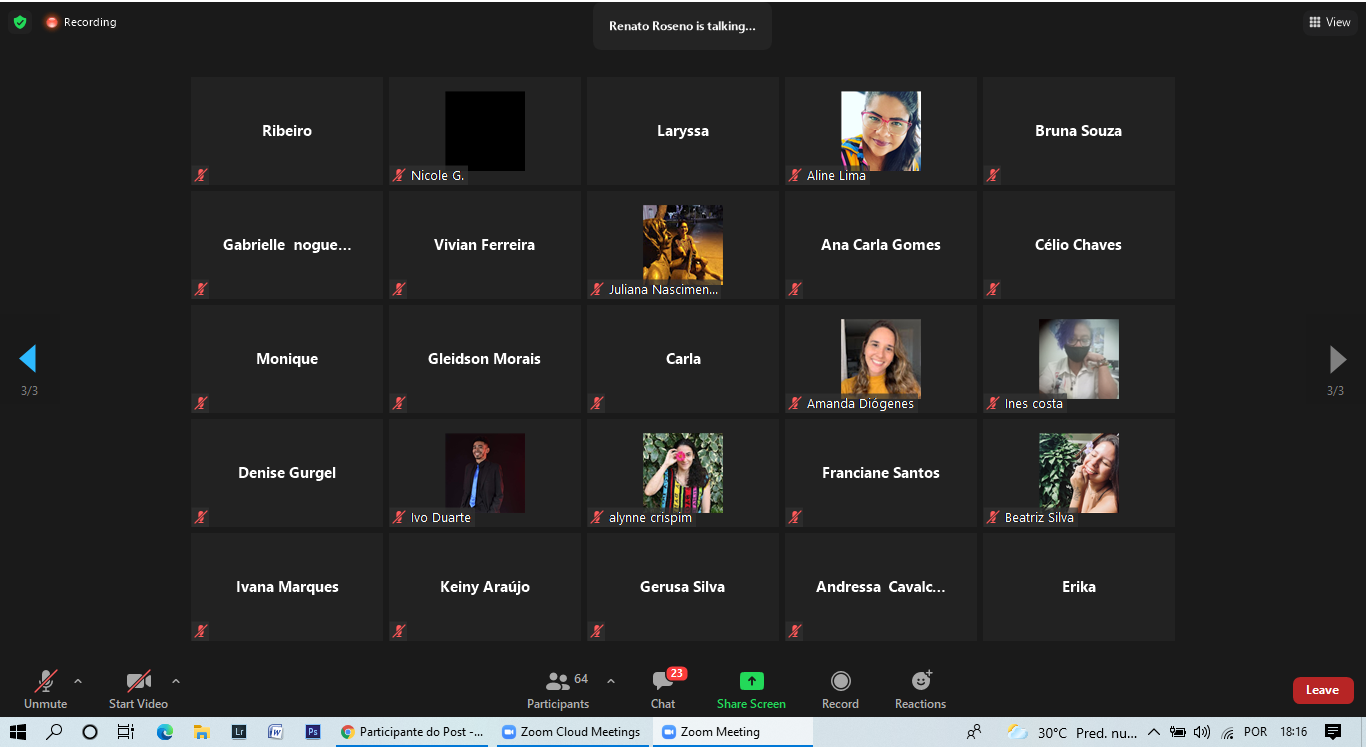Viewport: 1366px width, 747px height.
Task: Start recording with the Record button
Action: (840, 689)
